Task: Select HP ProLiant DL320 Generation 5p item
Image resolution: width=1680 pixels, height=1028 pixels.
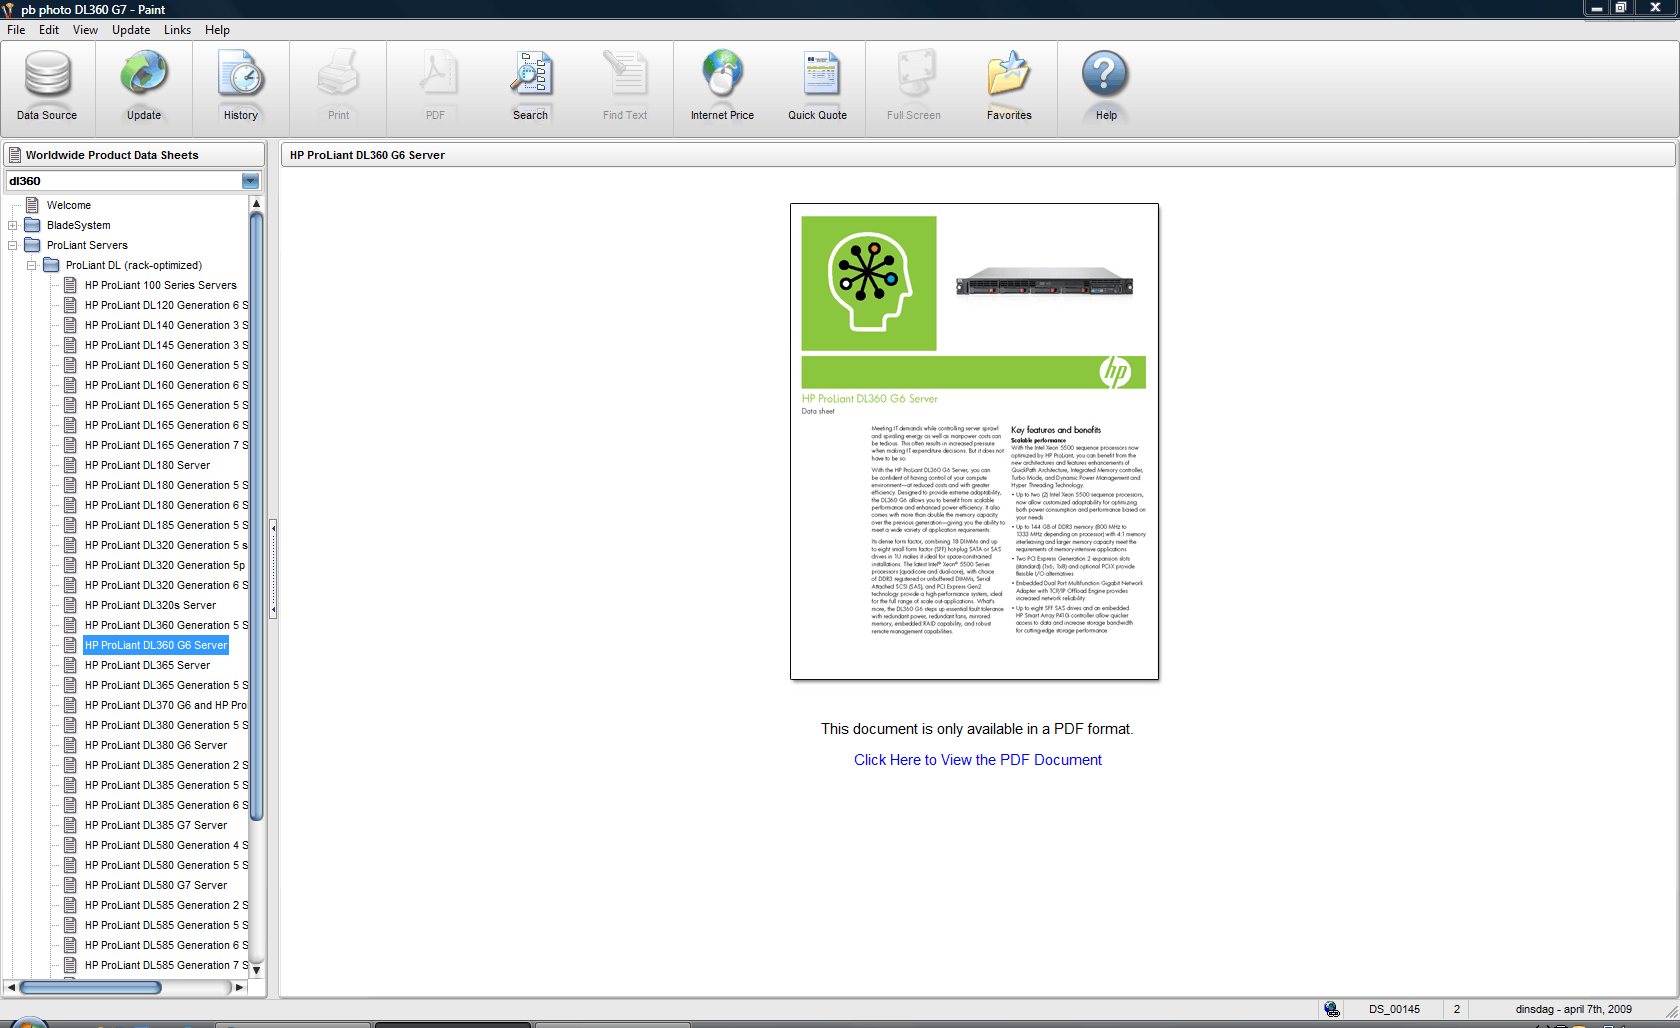Action: [165, 565]
